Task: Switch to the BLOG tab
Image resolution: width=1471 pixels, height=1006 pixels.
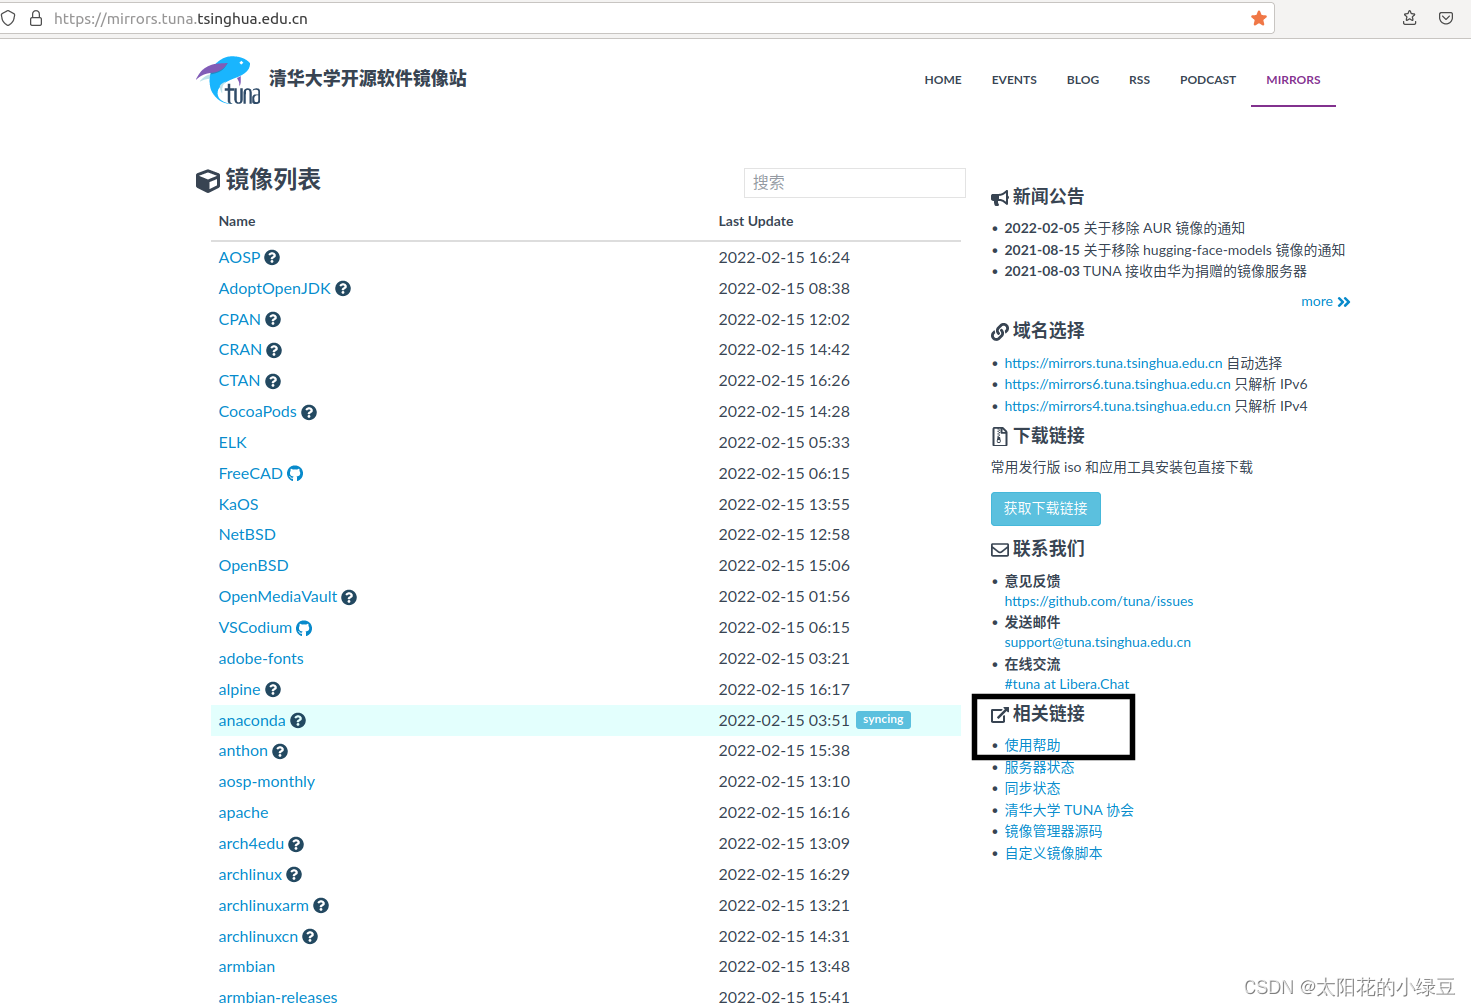Action: tap(1083, 80)
